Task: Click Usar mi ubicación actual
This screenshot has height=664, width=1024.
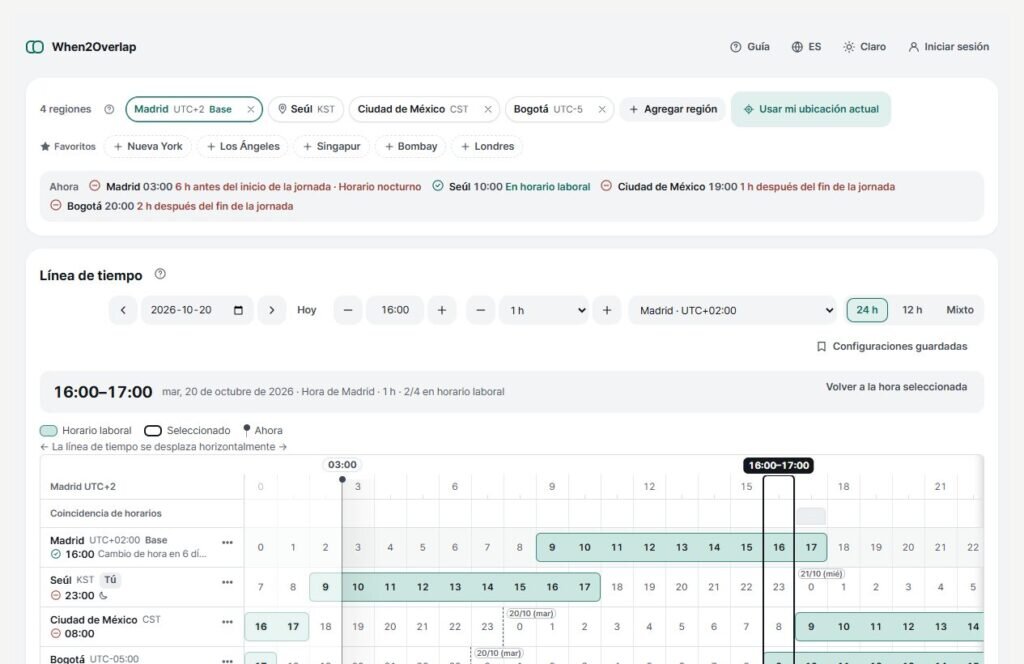Action: (x=811, y=109)
